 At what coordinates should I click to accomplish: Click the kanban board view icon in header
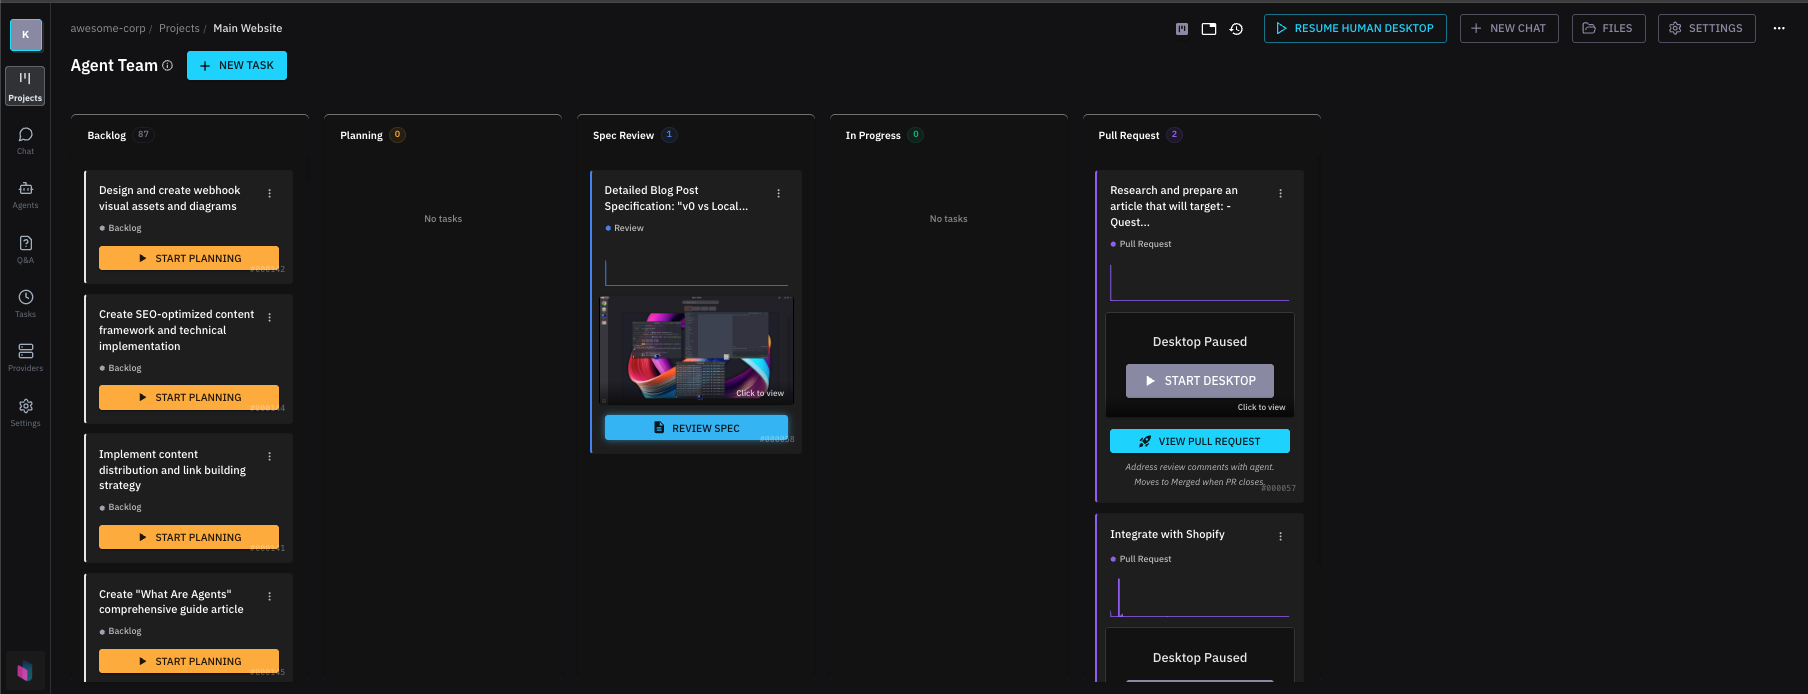point(1181,29)
